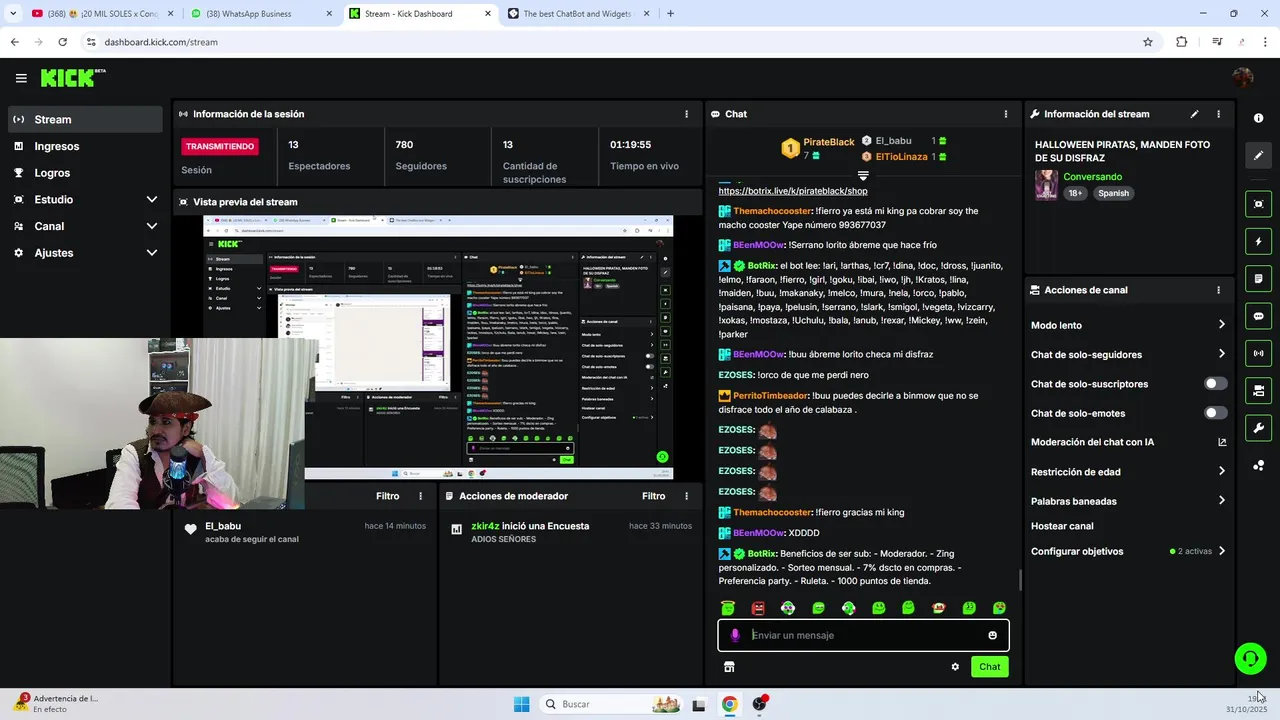The width and height of the screenshot is (1280, 720).
Task: Click the document note icon in right sidebar
Action: pyautogui.click(x=1258, y=279)
